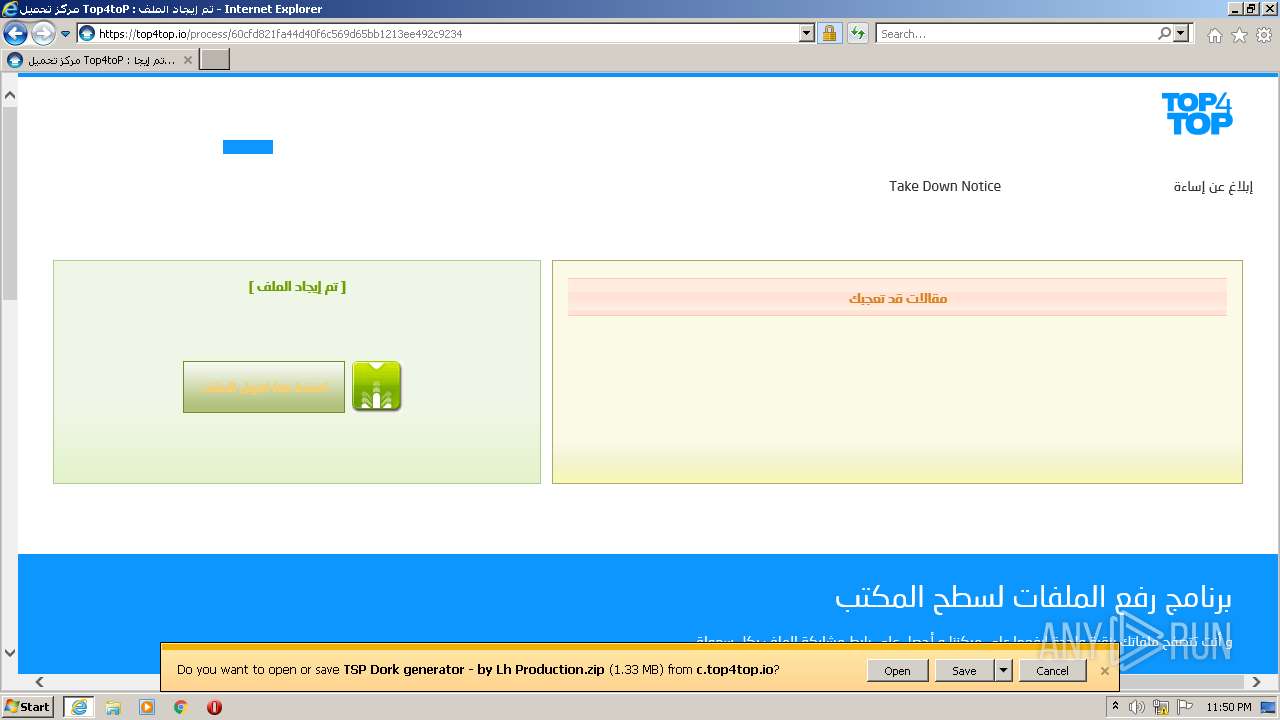Click Save in download bar

(x=964, y=671)
